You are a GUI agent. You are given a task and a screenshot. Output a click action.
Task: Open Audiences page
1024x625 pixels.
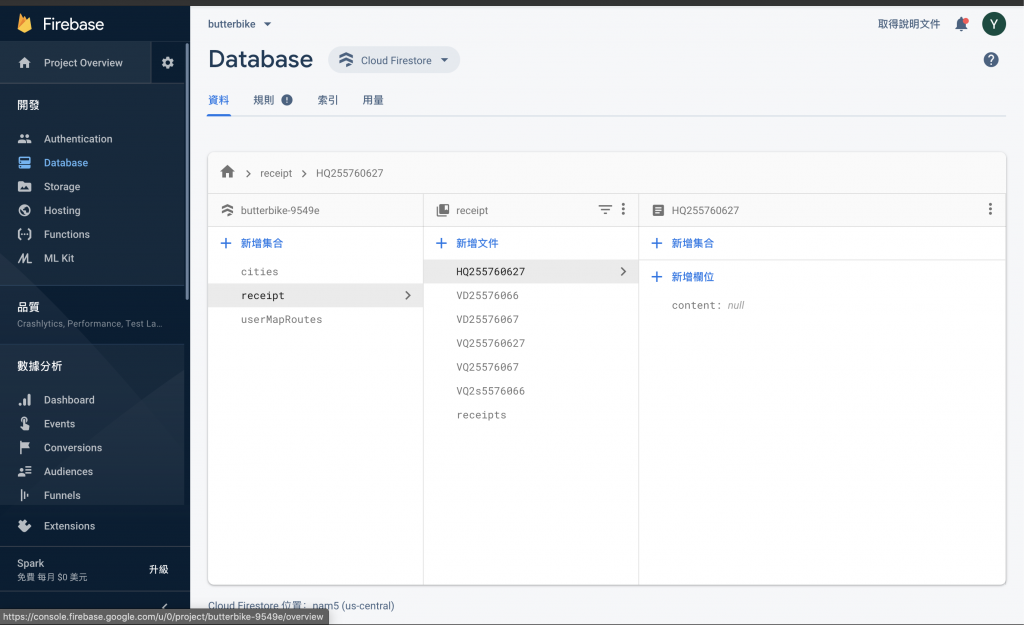pos(68,471)
